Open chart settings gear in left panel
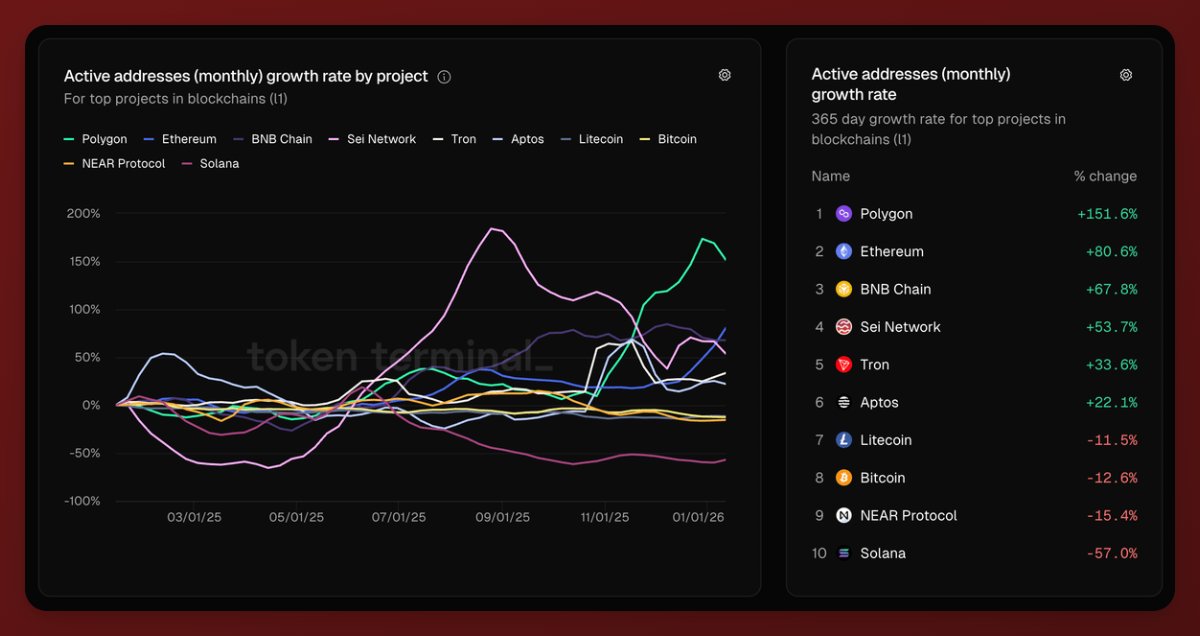This screenshot has height=636, width=1200. point(725,75)
